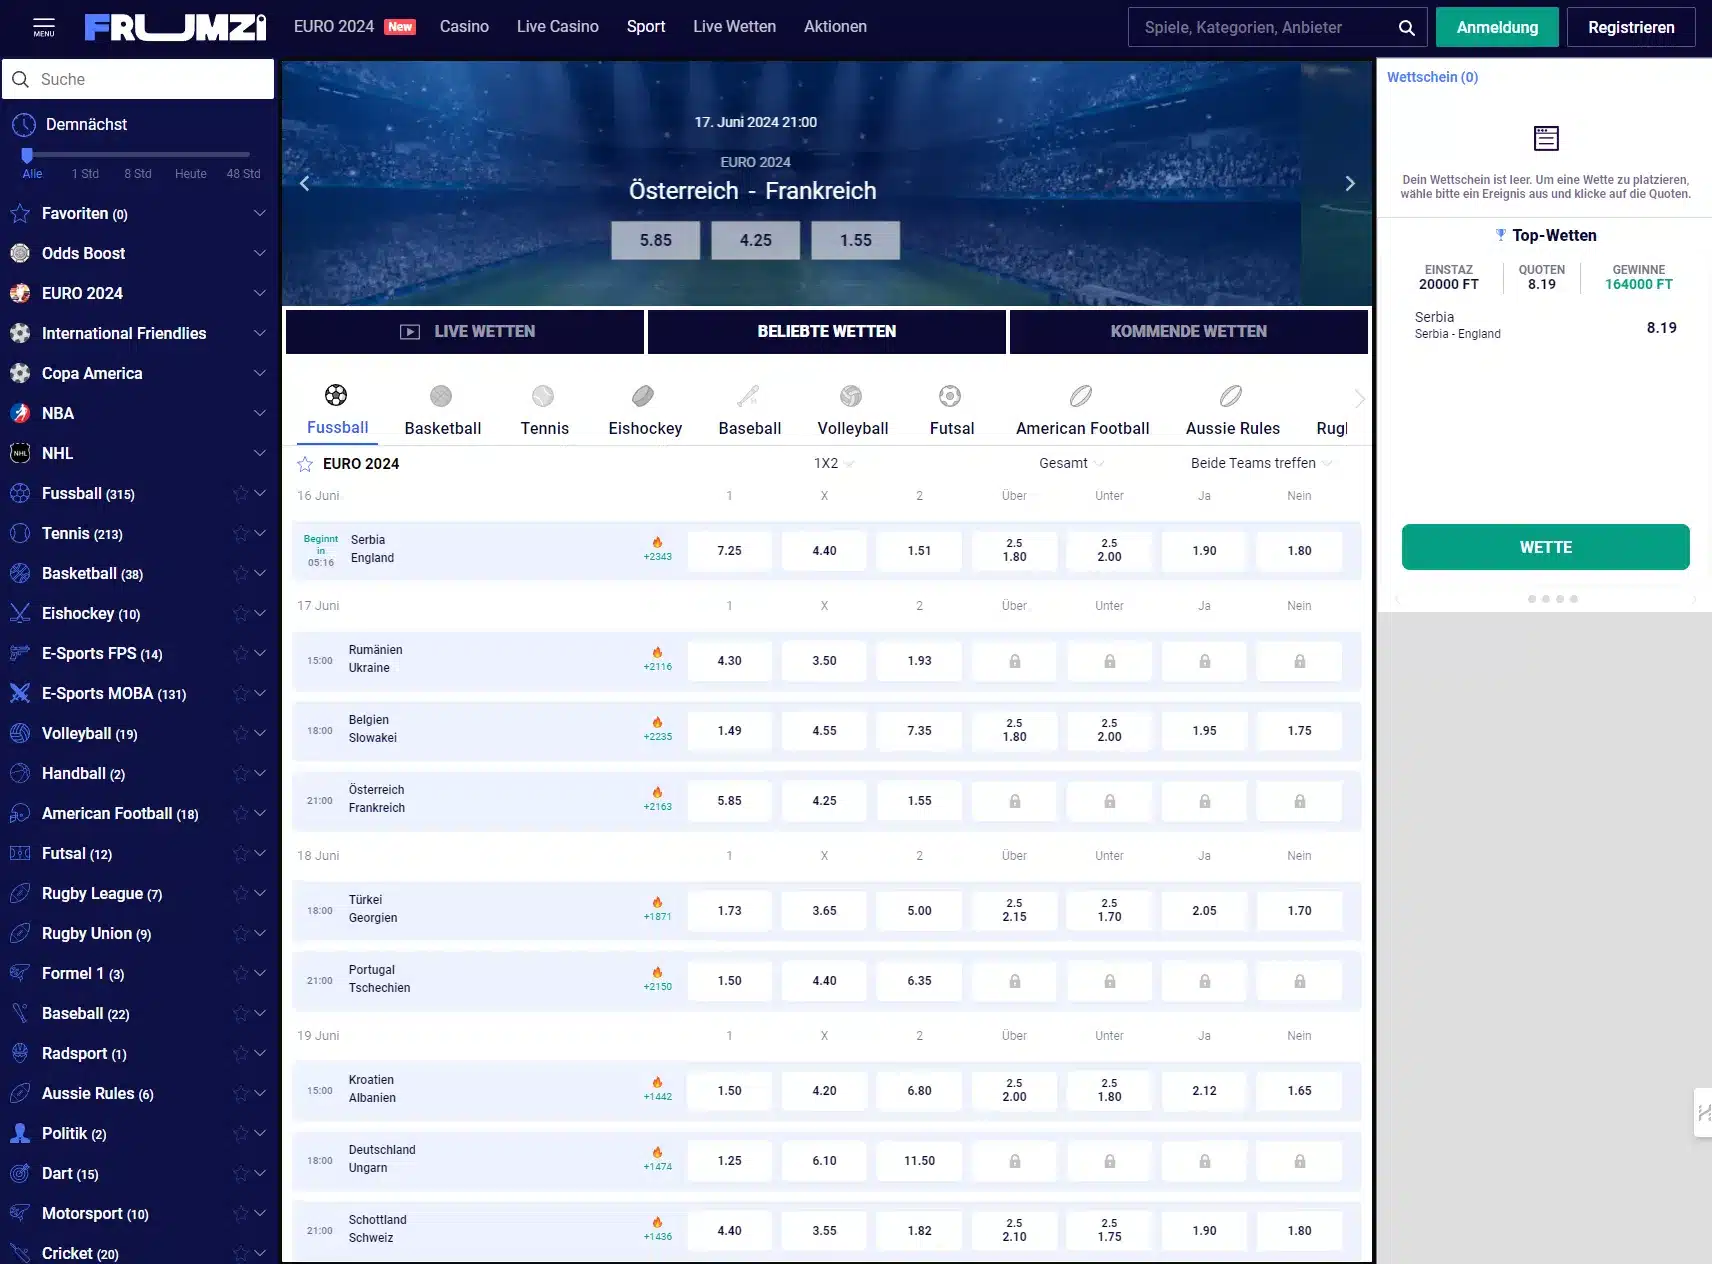The height and width of the screenshot is (1264, 1712).
Task: Click the sidebar Suche field
Action: [x=138, y=79]
